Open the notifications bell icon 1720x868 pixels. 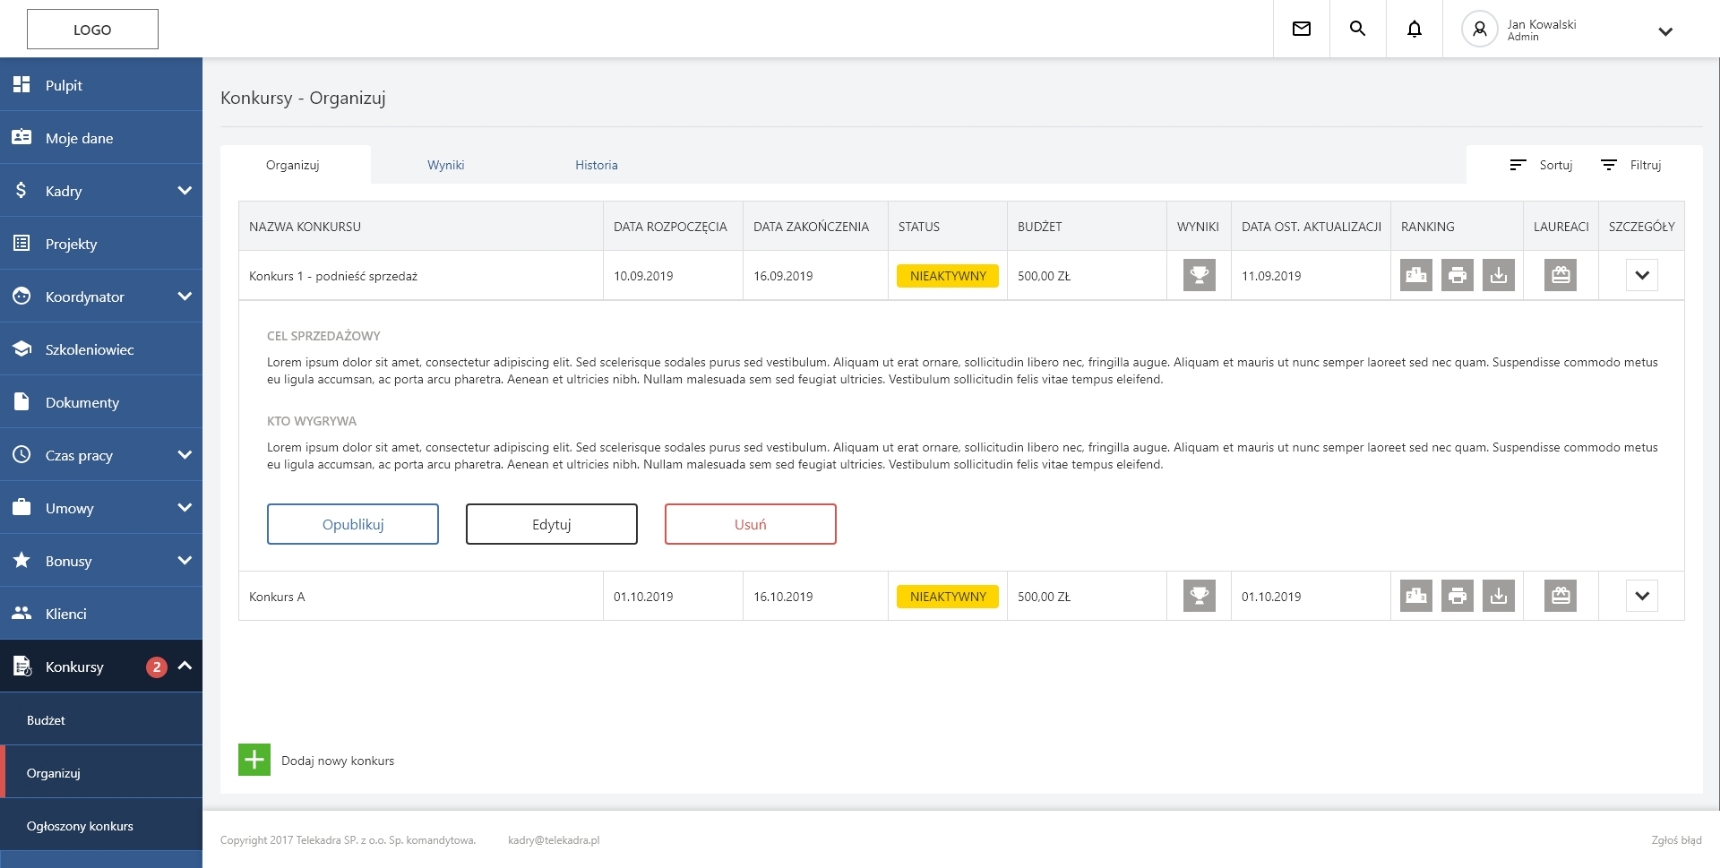tap(1414, 29)
